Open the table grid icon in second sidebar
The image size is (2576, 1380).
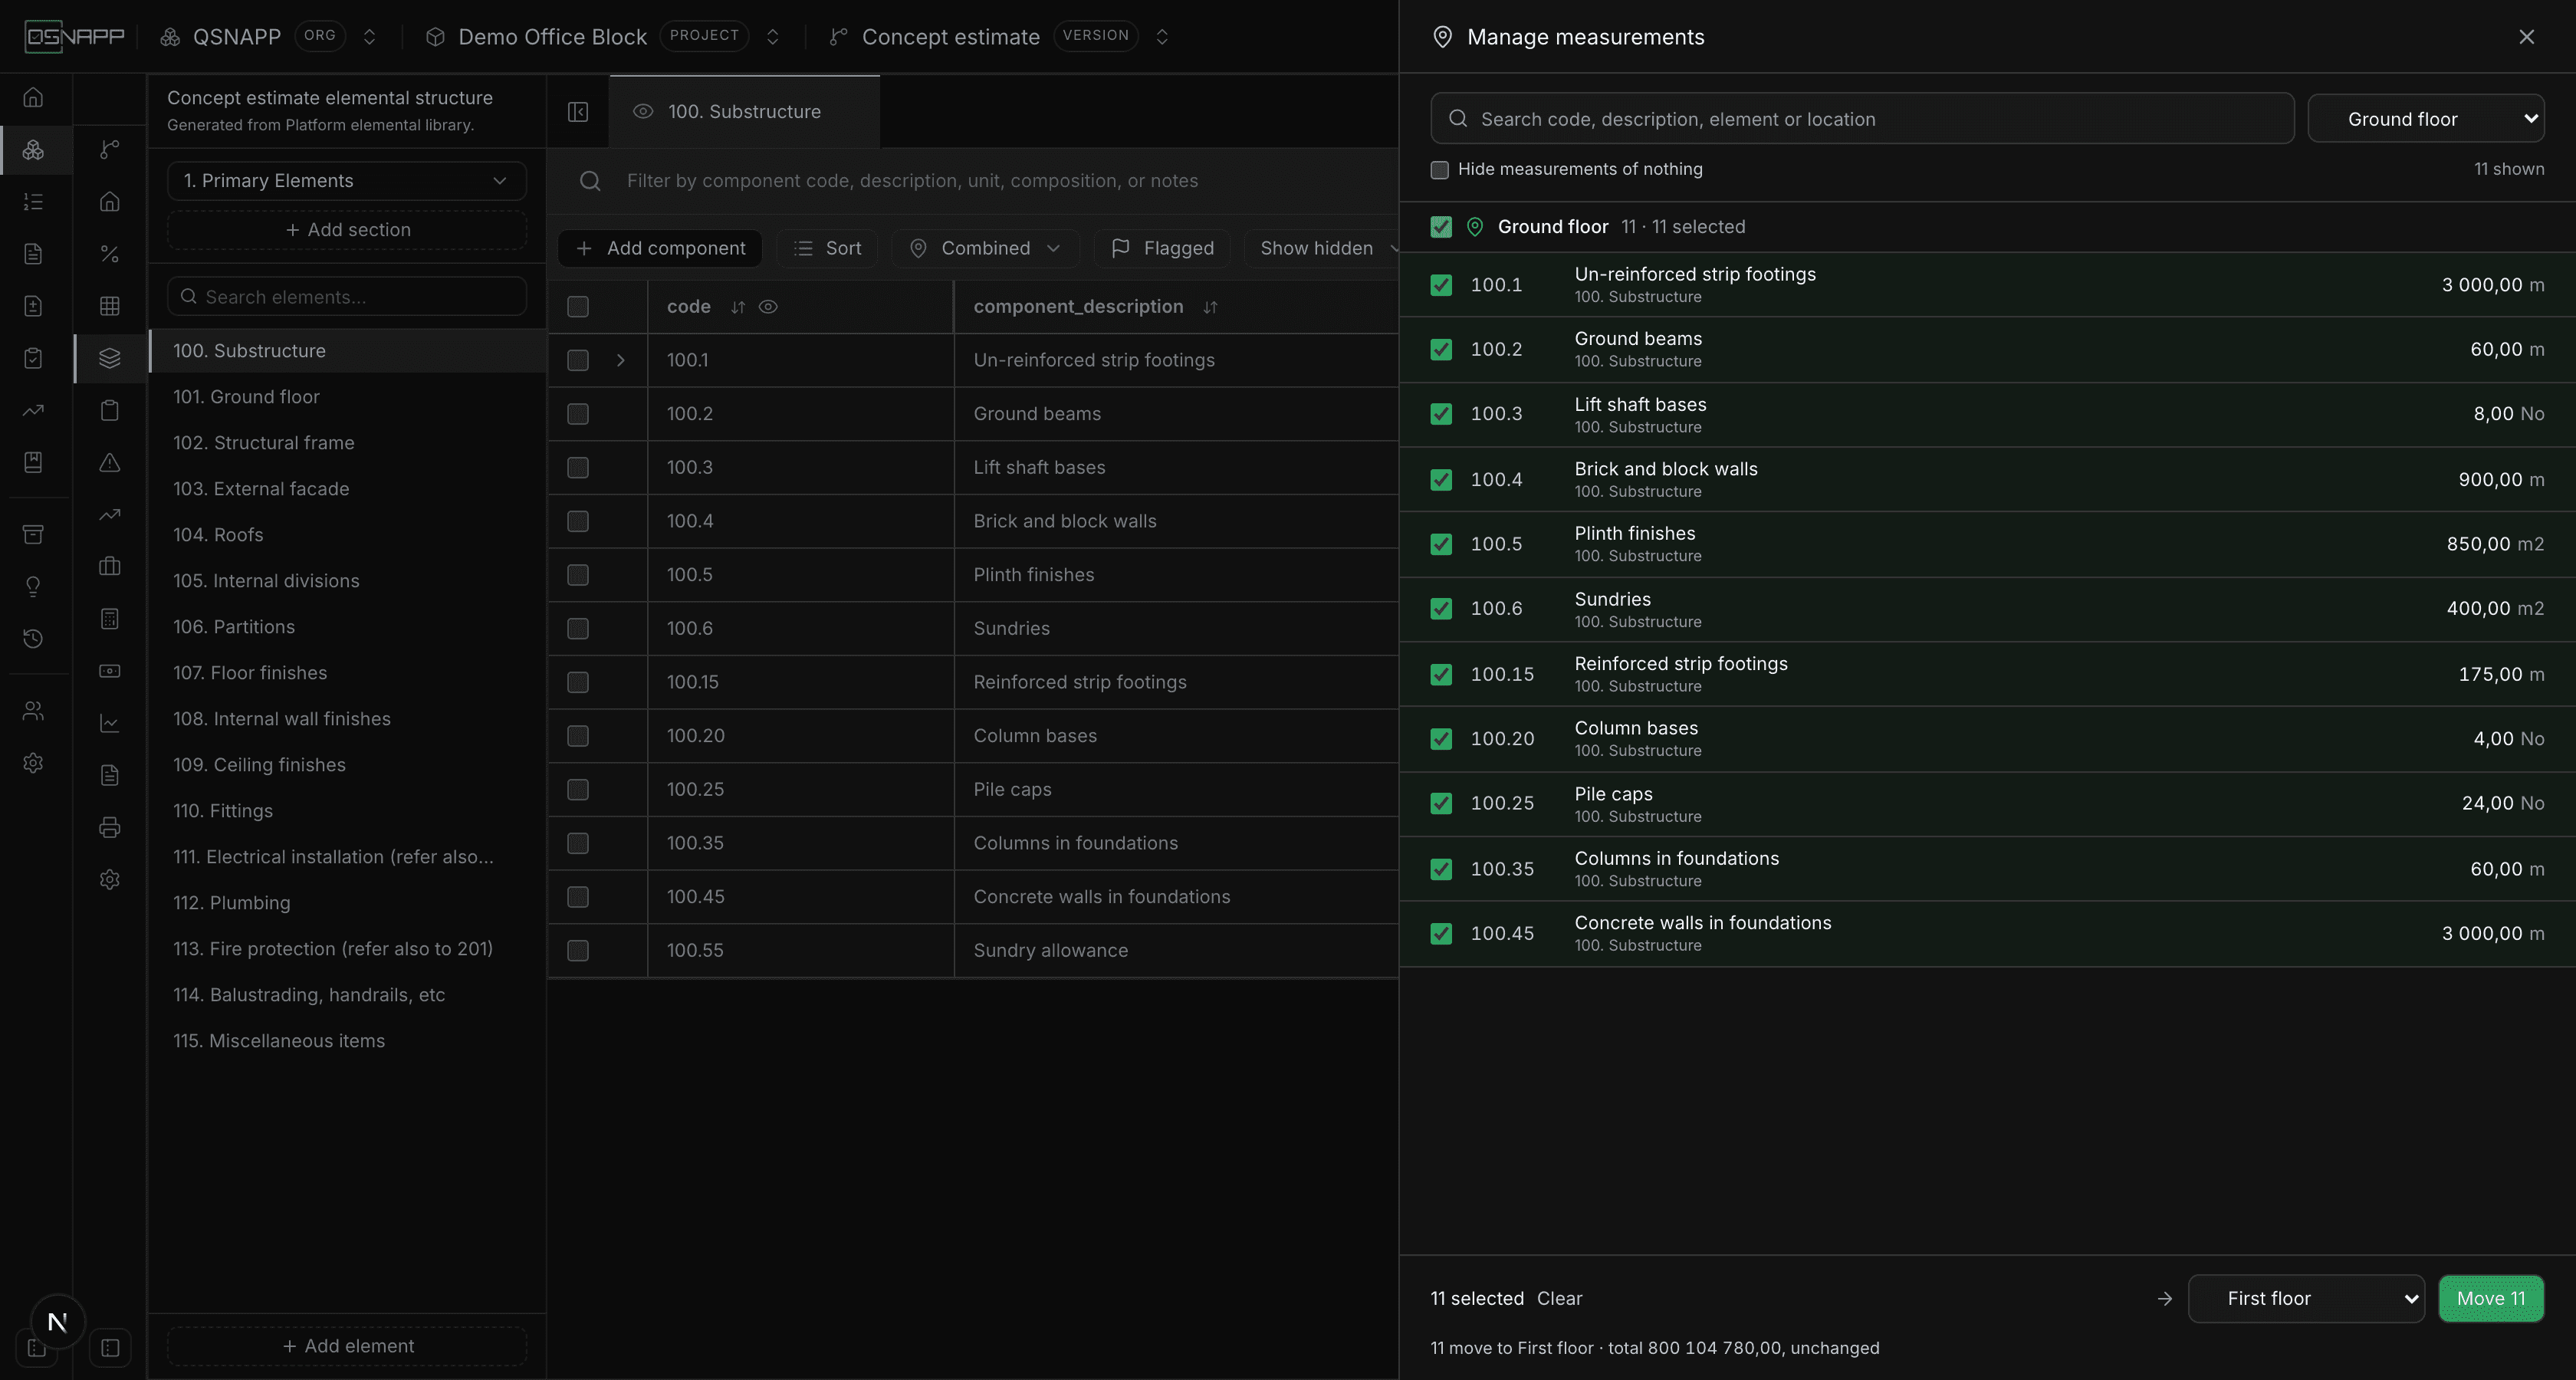(110, 306)
